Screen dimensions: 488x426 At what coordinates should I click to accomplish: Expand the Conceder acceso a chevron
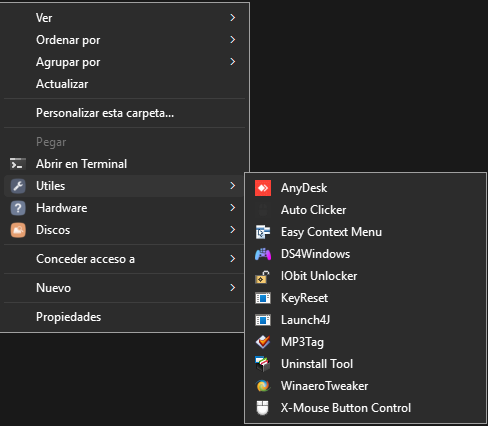tap(233, 259)
